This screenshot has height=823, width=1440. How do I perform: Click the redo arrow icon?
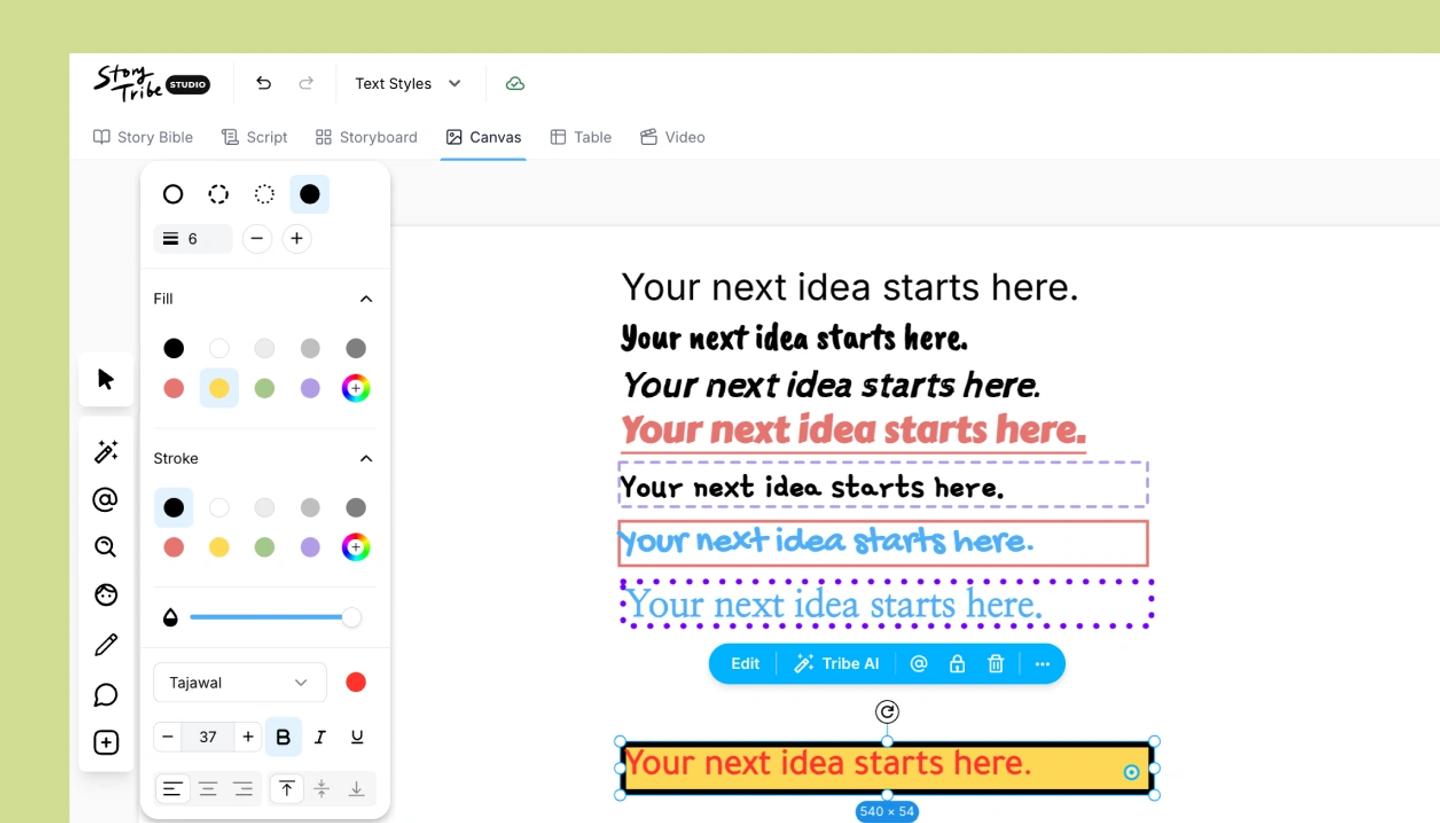click(x=306, y=83)
